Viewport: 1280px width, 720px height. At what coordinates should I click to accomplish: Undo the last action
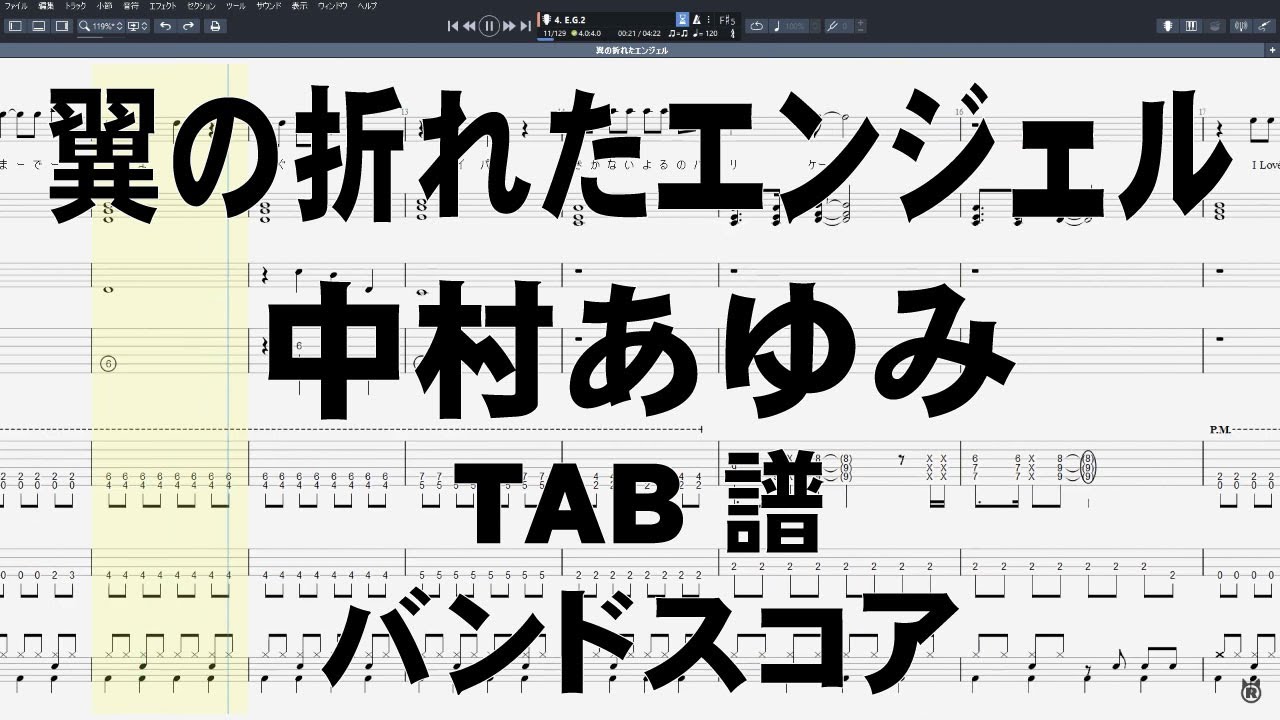(x=165, y=26)
